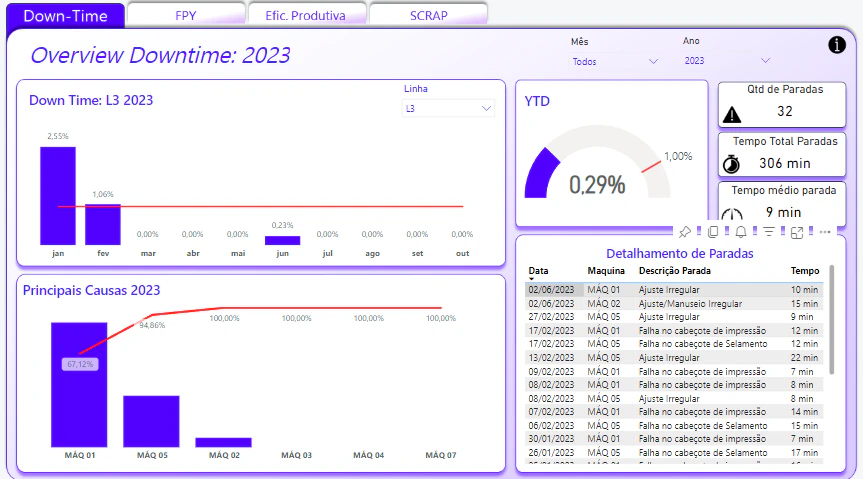Click the '22 min' time cell

point(805,357)
